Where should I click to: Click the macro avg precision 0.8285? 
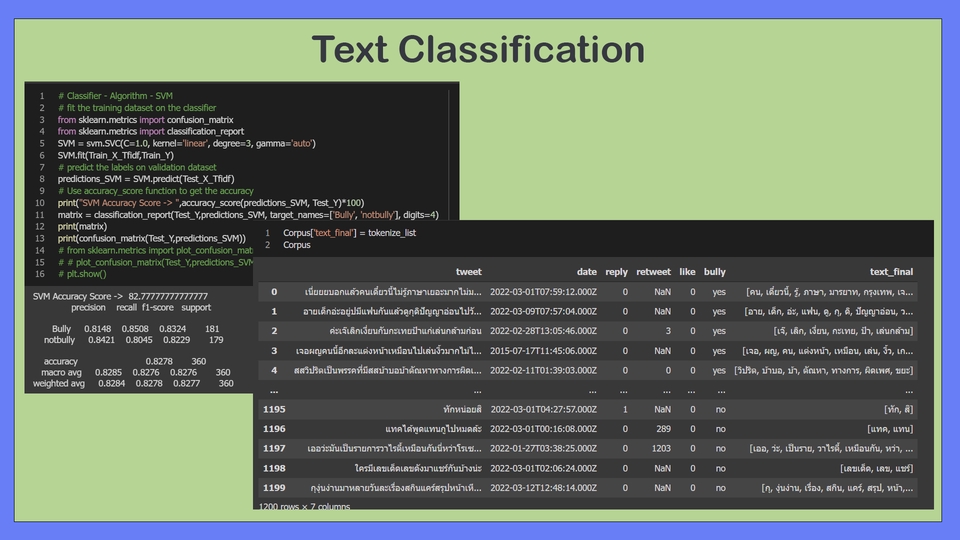108,372
